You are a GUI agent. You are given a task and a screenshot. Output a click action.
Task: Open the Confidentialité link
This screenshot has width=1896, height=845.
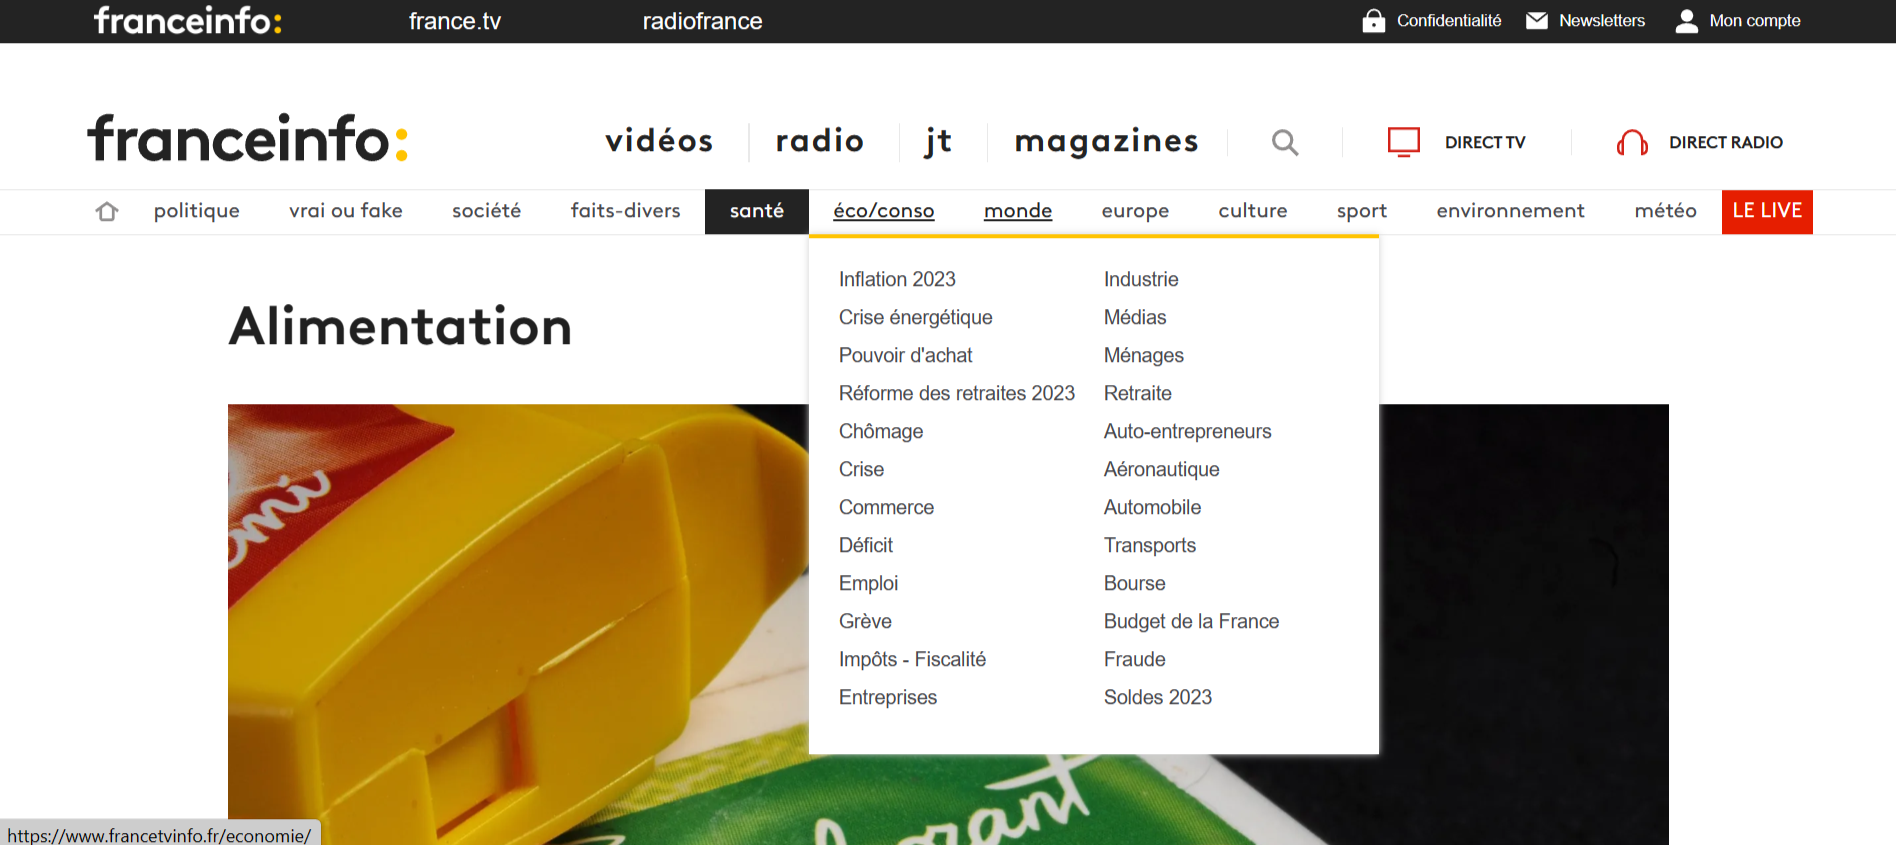click(x=1449, y=21)
